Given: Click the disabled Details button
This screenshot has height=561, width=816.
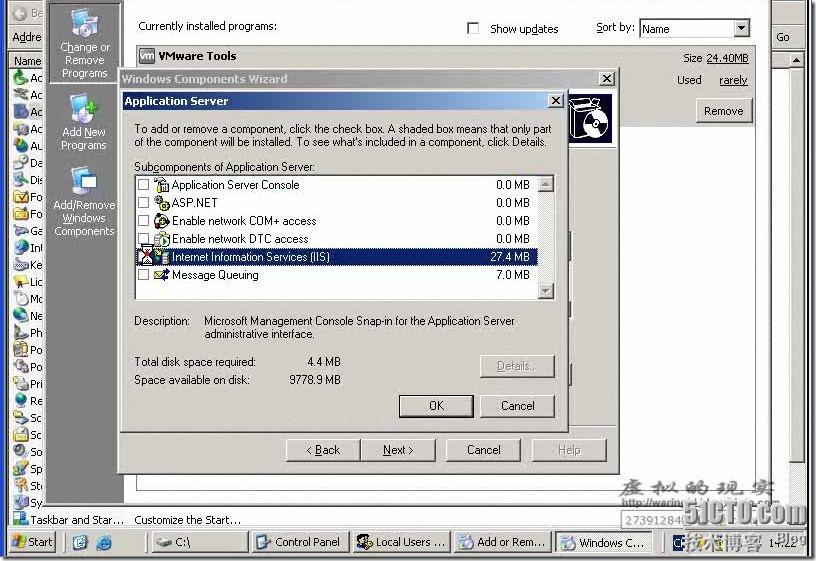Looking at the screenshot, I should 517,366.
